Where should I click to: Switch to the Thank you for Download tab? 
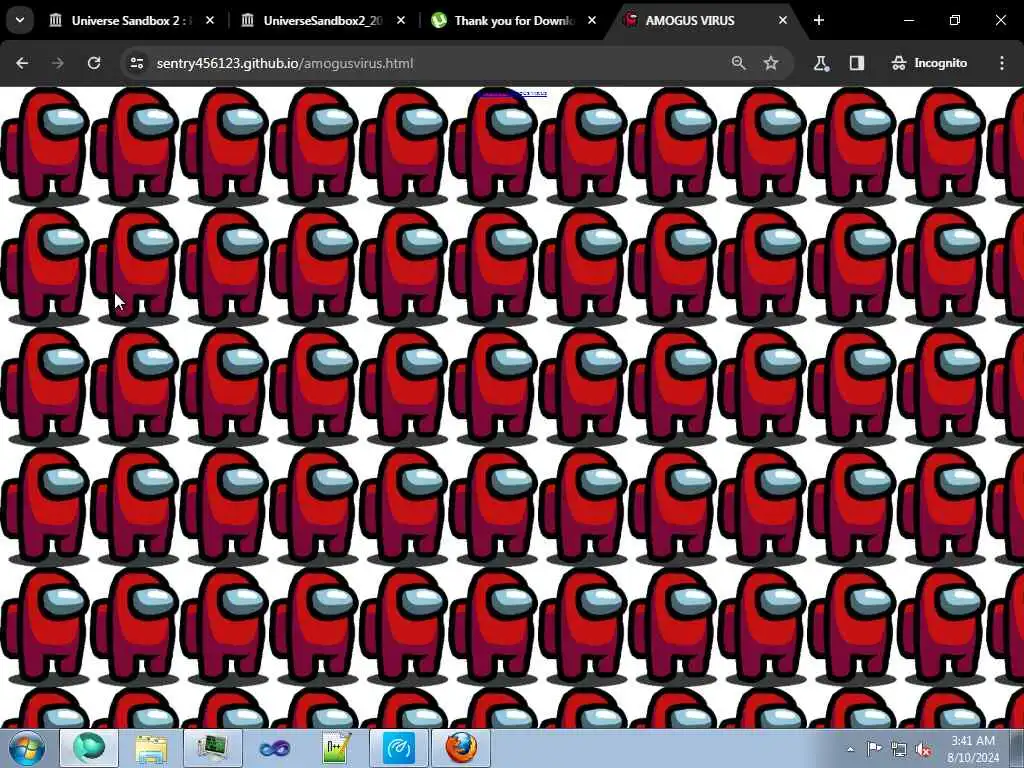[513, 20]
